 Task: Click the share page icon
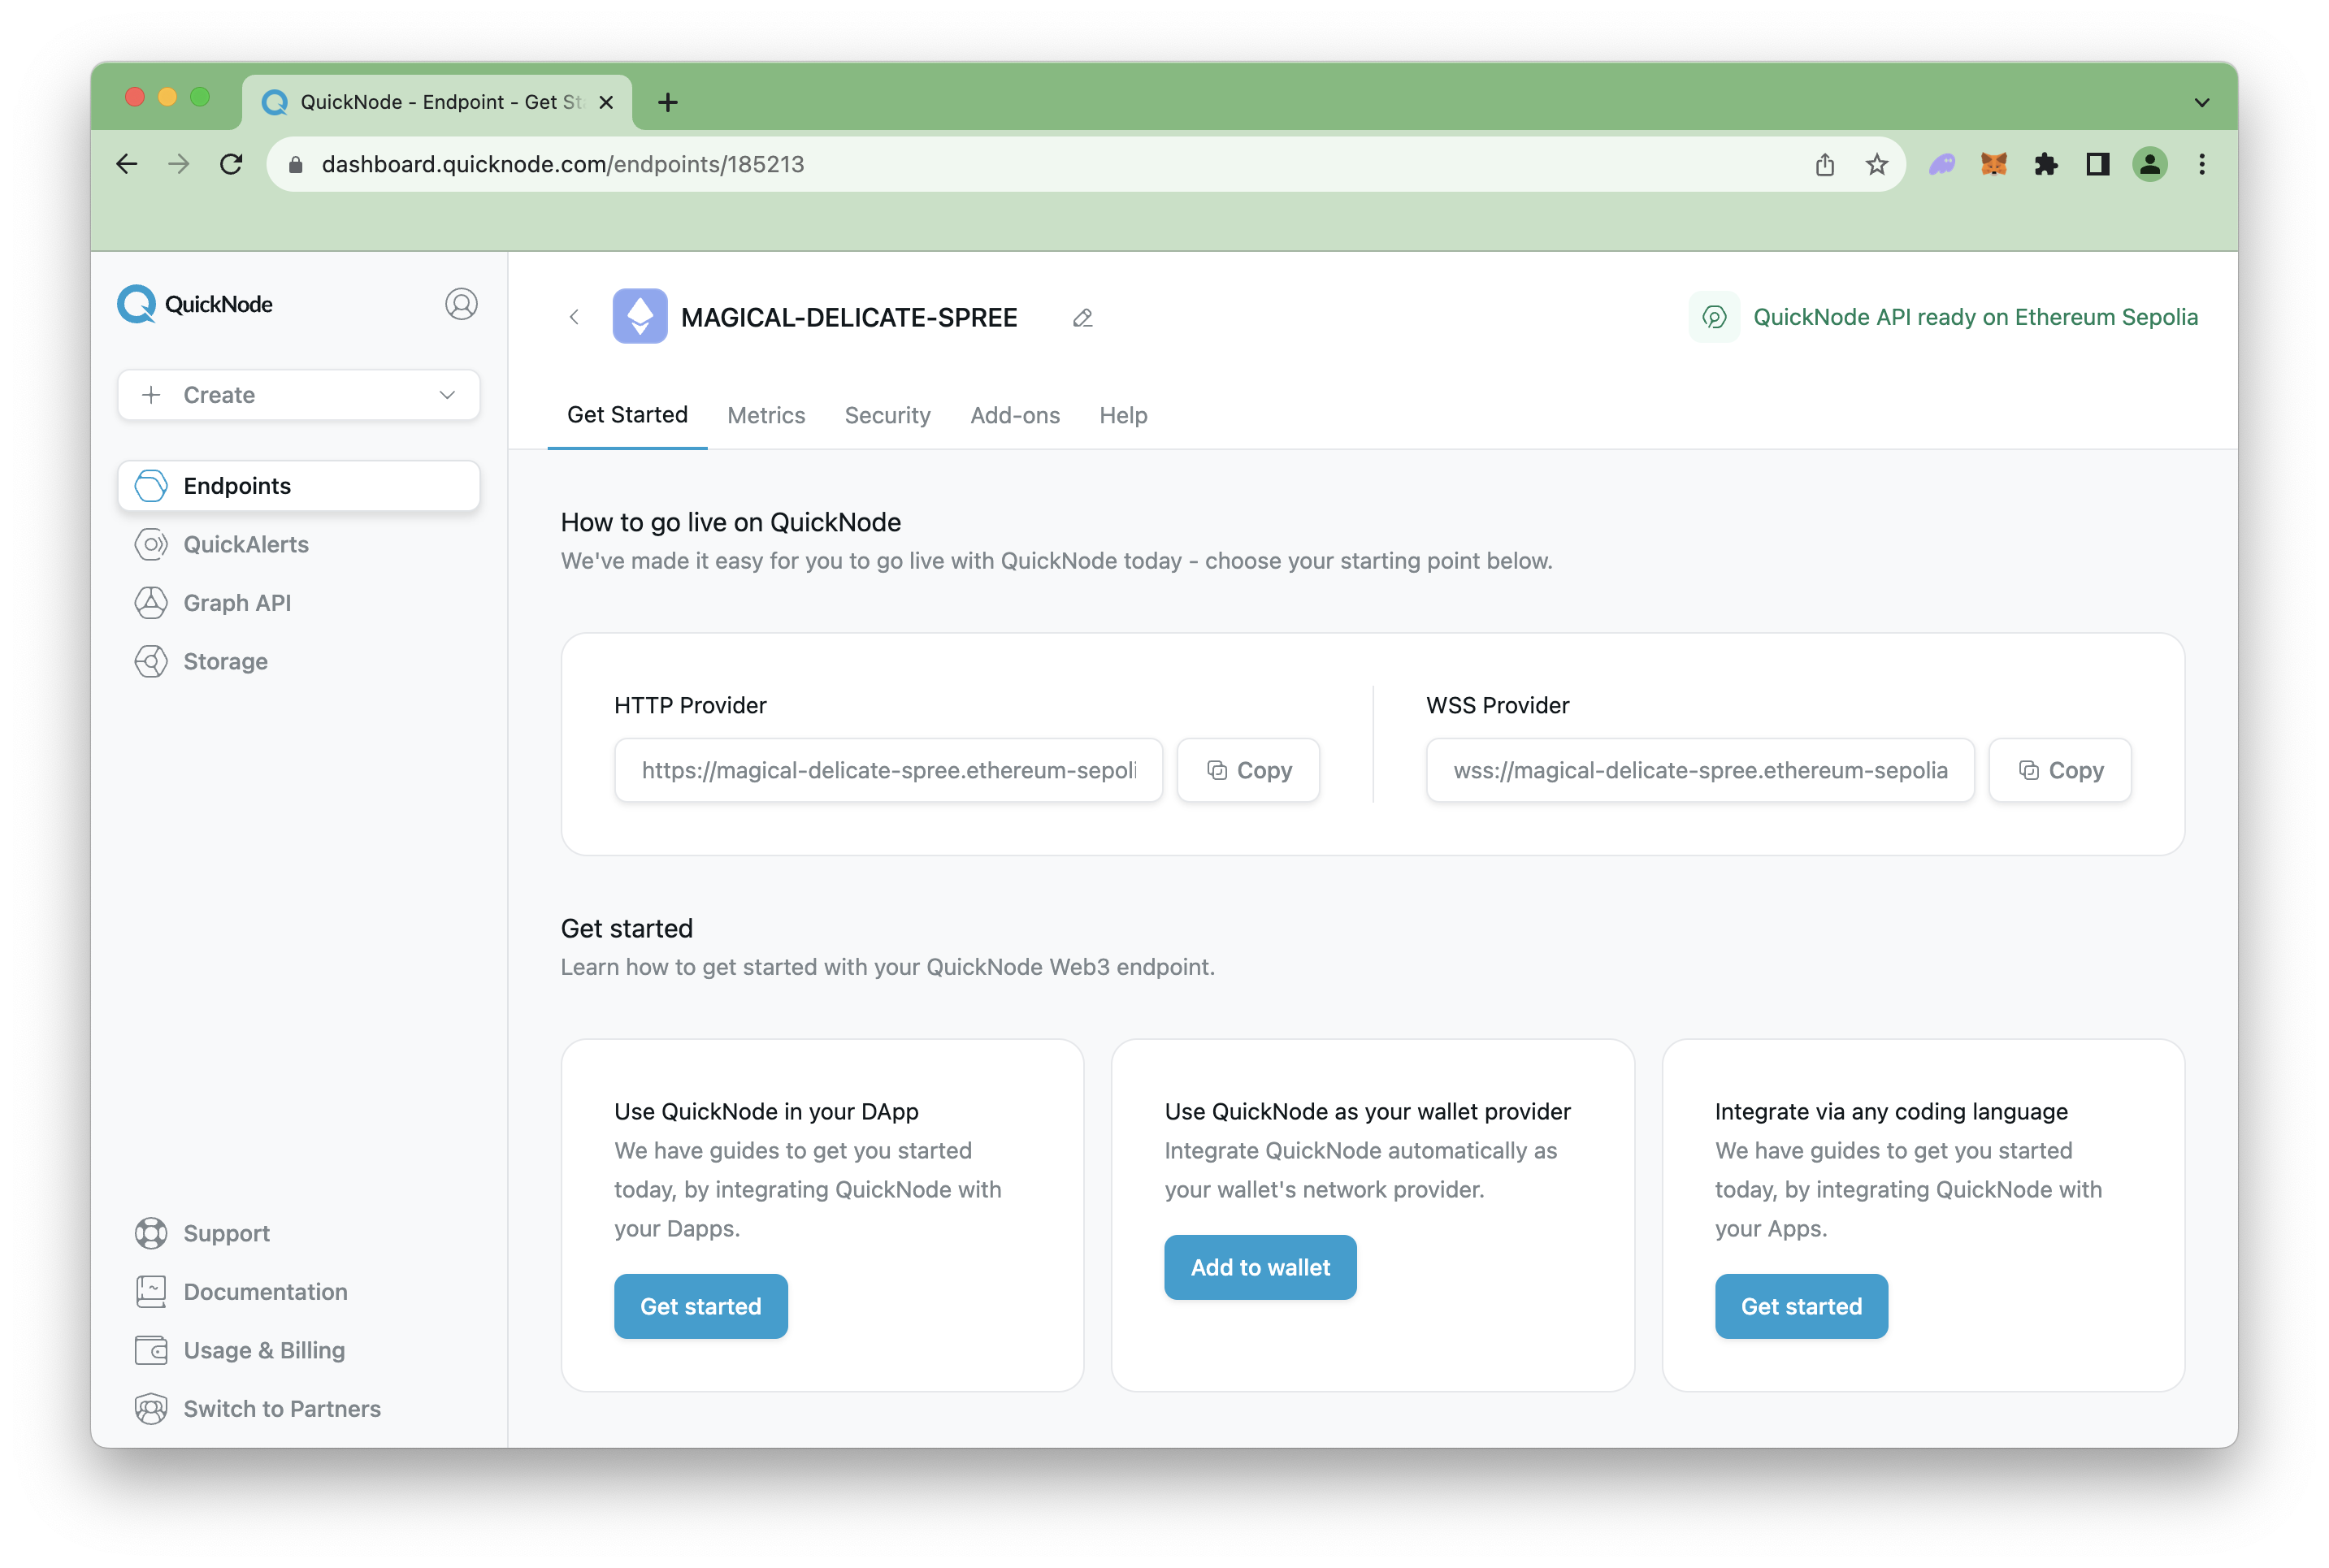click(x=1825, y=164)
